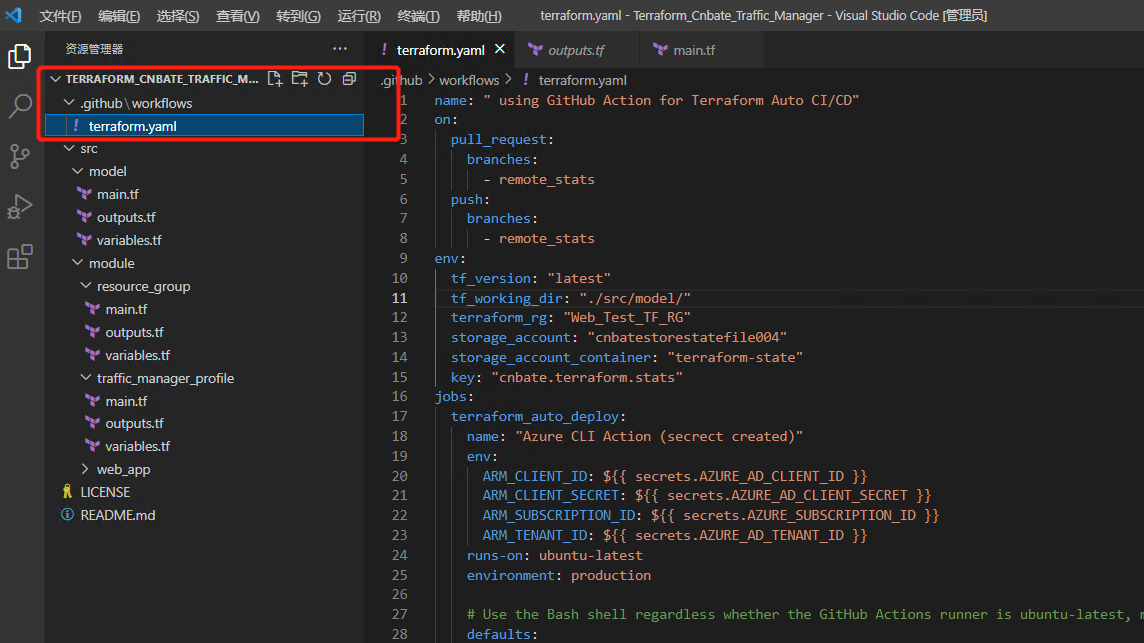1144x643 pixels.
Task: Open the 文件(F) menu
Action: click(61, 16)
